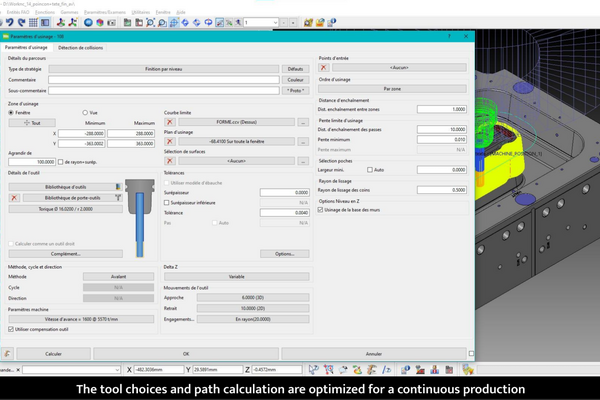
Task: Uncheck Usinage de la base des murs
Action: pyautogui.click(x=321, y=210)
